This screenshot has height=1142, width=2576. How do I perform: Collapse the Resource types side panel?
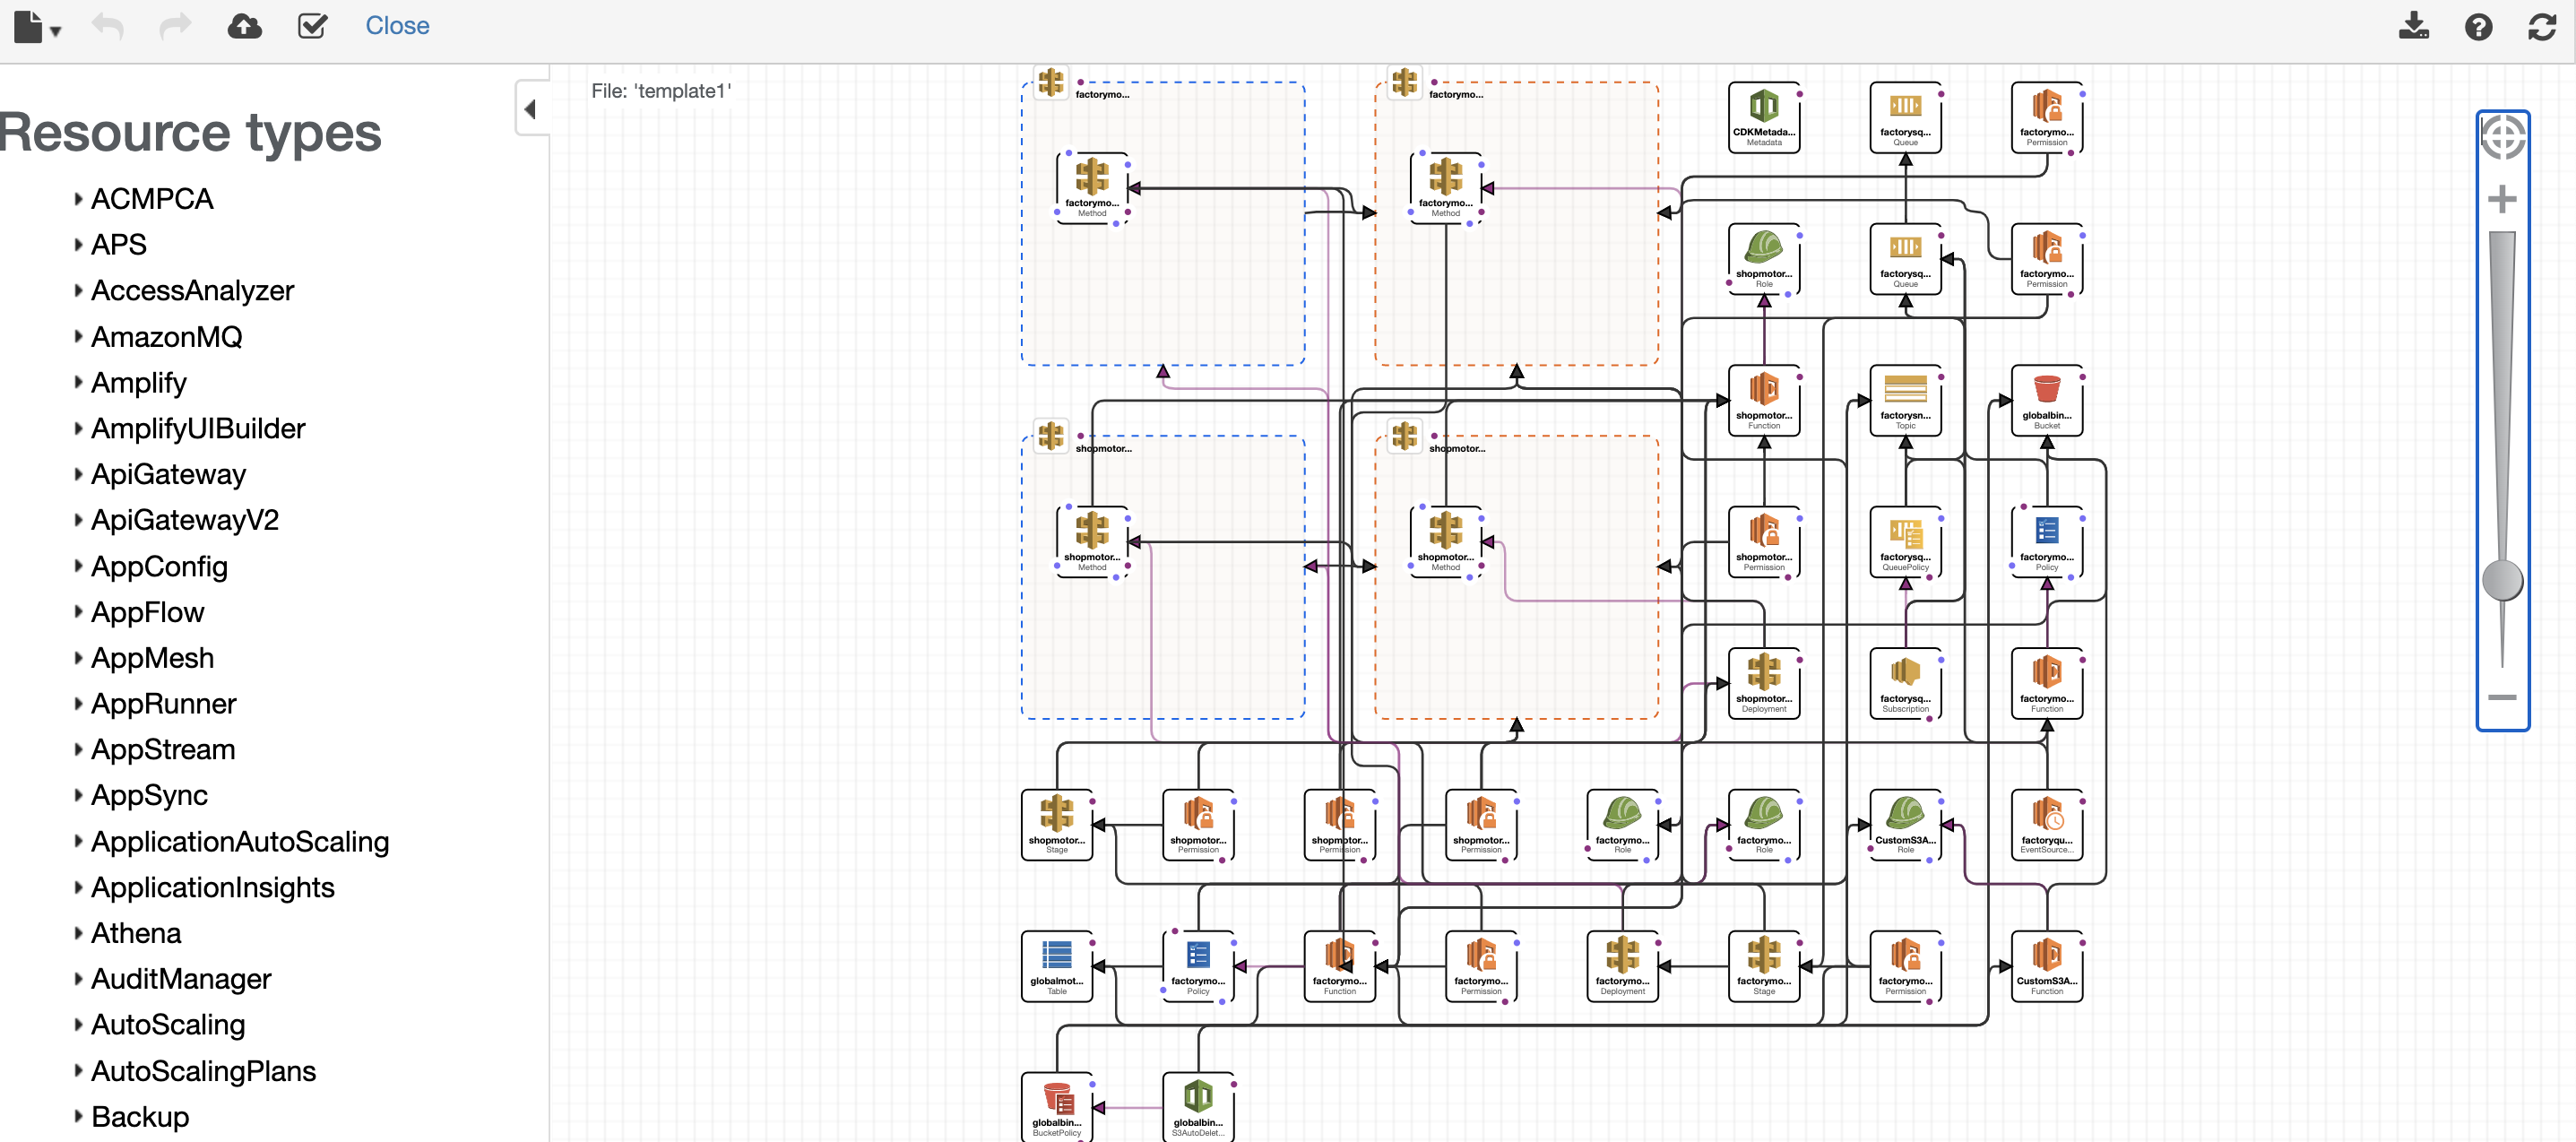click(x=531, y=108)
